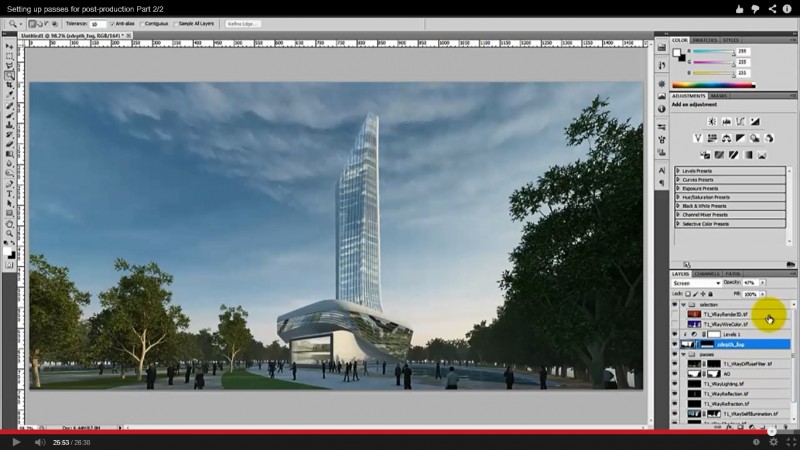This screenshot has width=800, height=450.
Task: Hide the Levels 1 adjustment layer
Action: pyautogui.click(x=674, y=334)
